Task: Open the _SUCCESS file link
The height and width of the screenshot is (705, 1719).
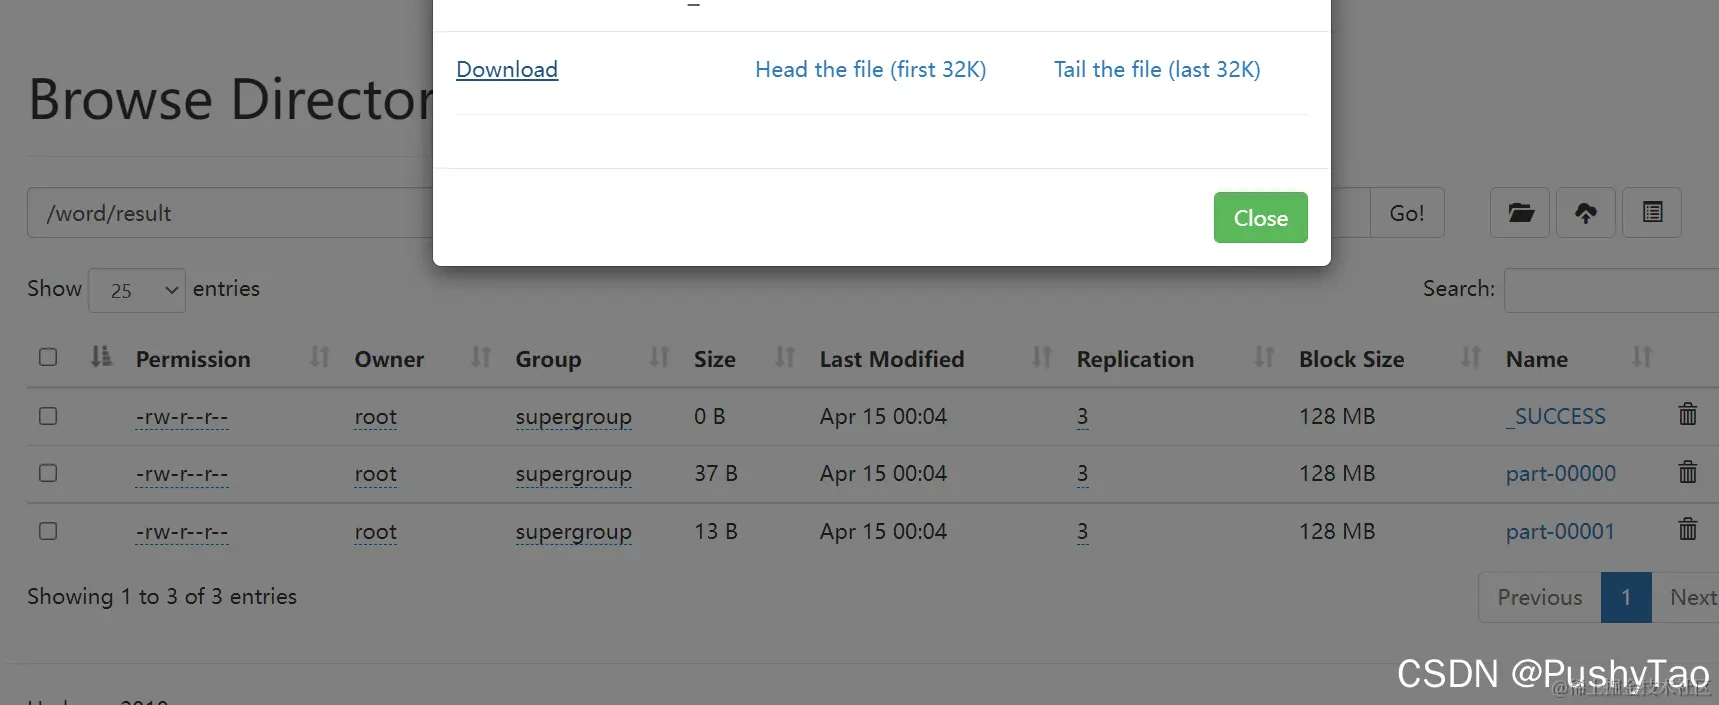Action: (x=1556, y=417)
